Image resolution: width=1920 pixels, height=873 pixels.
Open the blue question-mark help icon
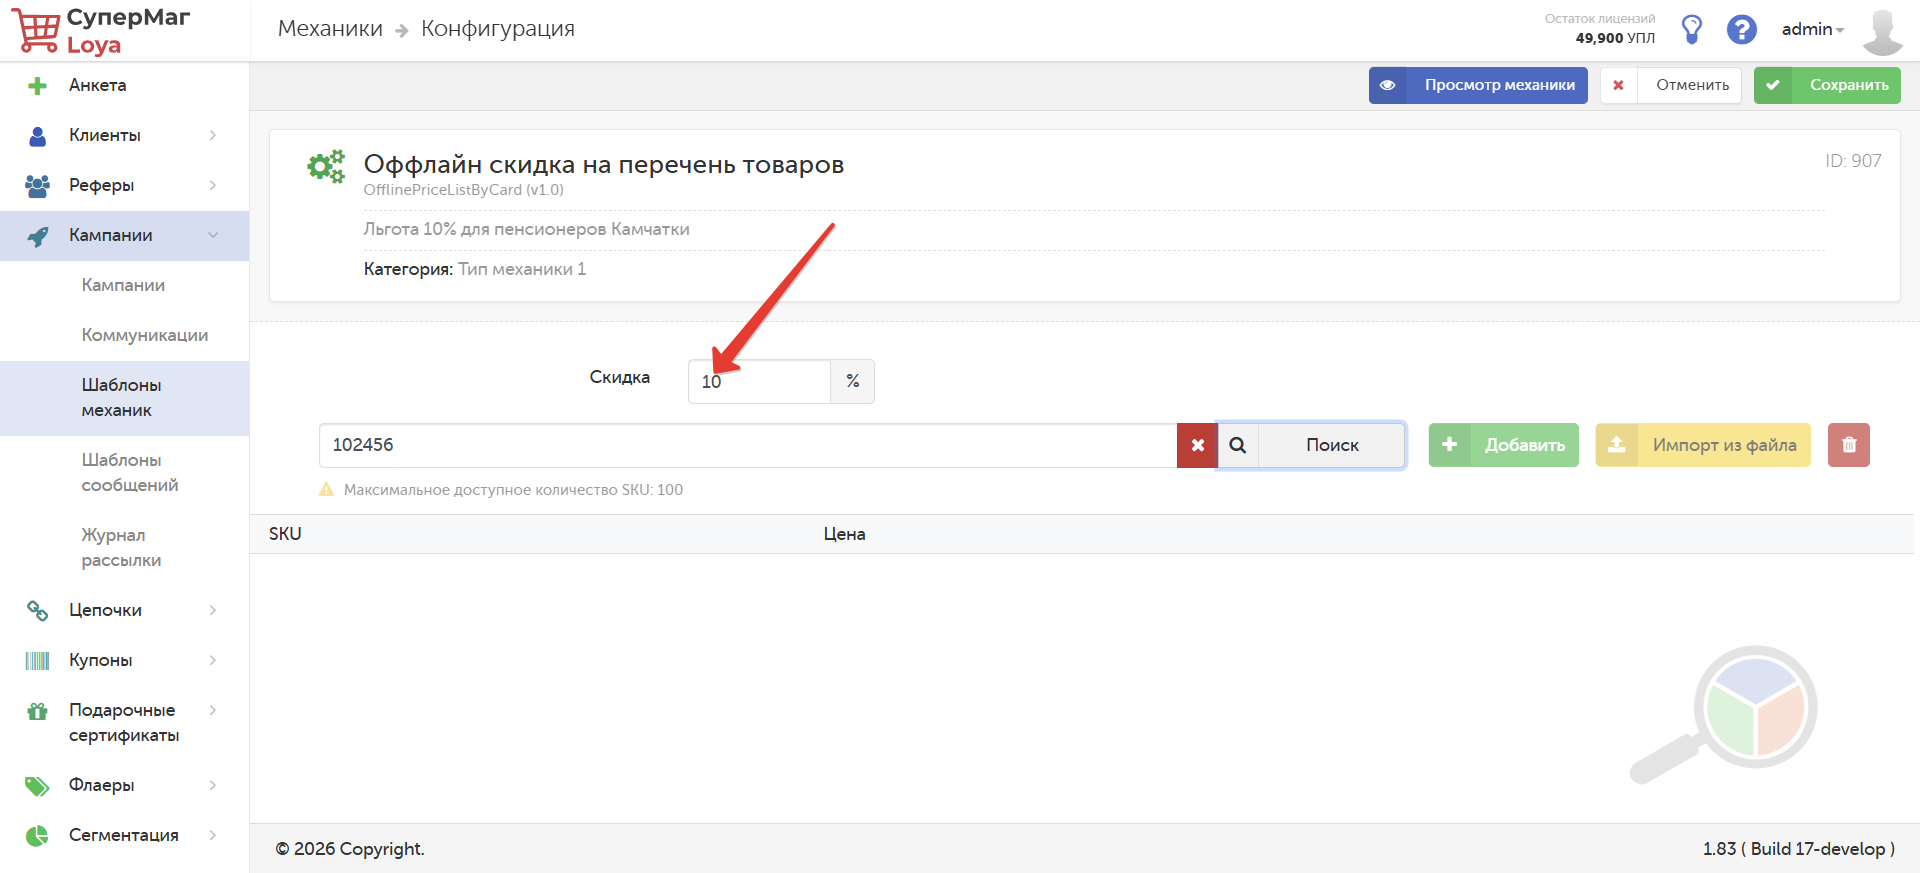click(1742, 29)
